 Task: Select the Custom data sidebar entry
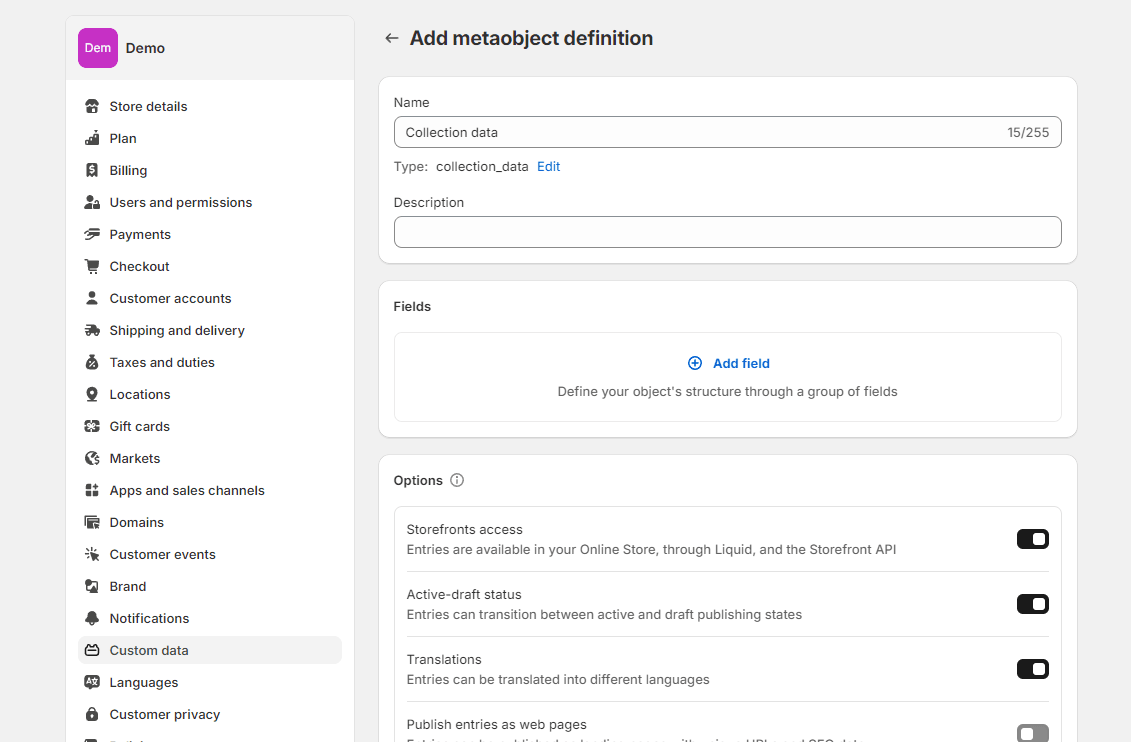(x=148, y=650)
